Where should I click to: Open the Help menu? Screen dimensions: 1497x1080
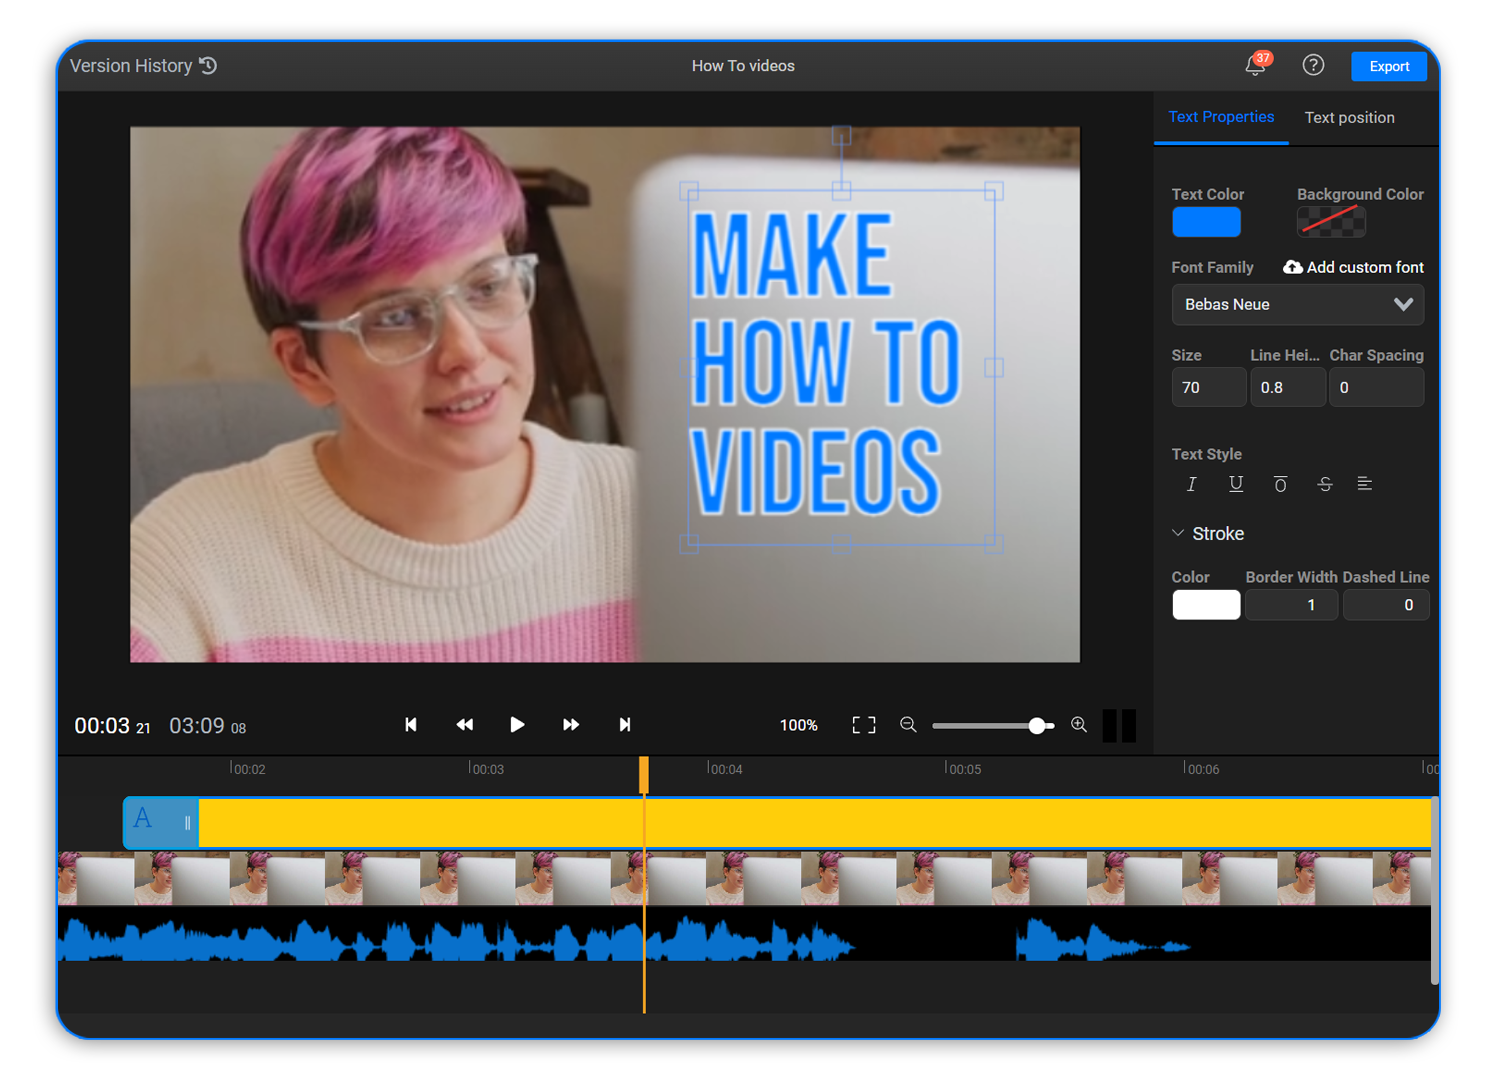[1313, 65]
